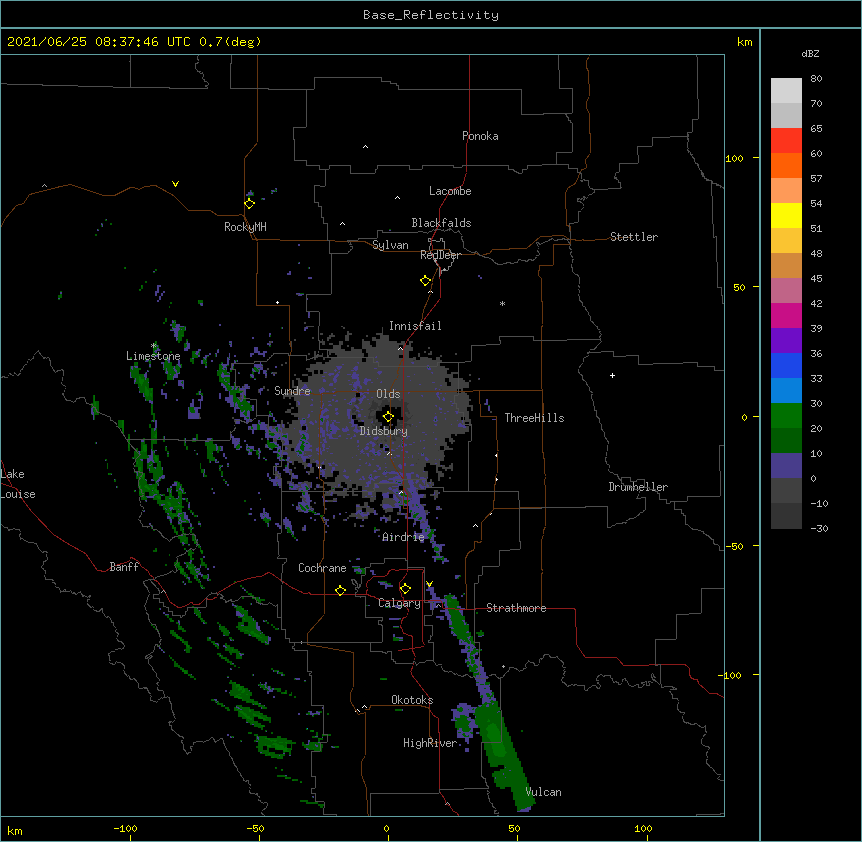Click the ThreeHills label
The image size is (862, 842).
[x=534, y=418]
